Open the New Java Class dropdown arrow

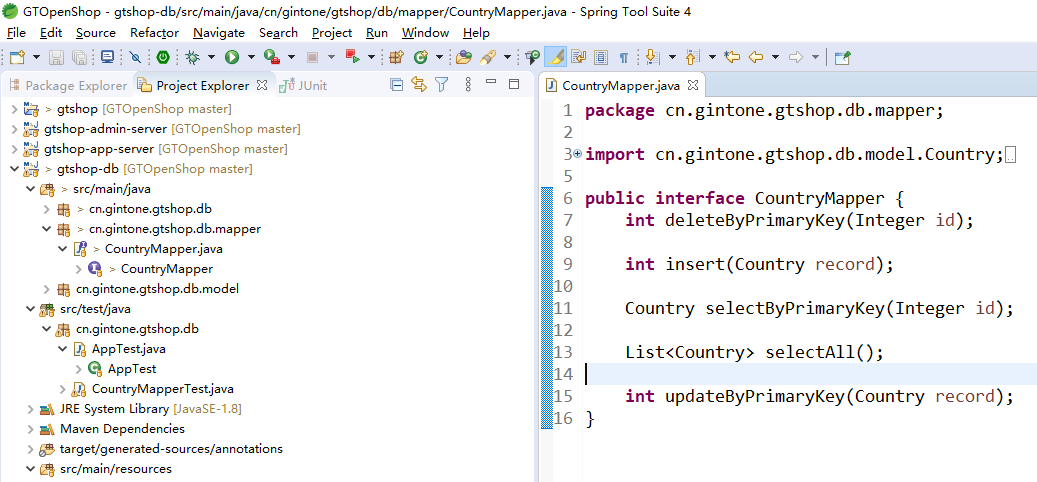coord(439,58)
